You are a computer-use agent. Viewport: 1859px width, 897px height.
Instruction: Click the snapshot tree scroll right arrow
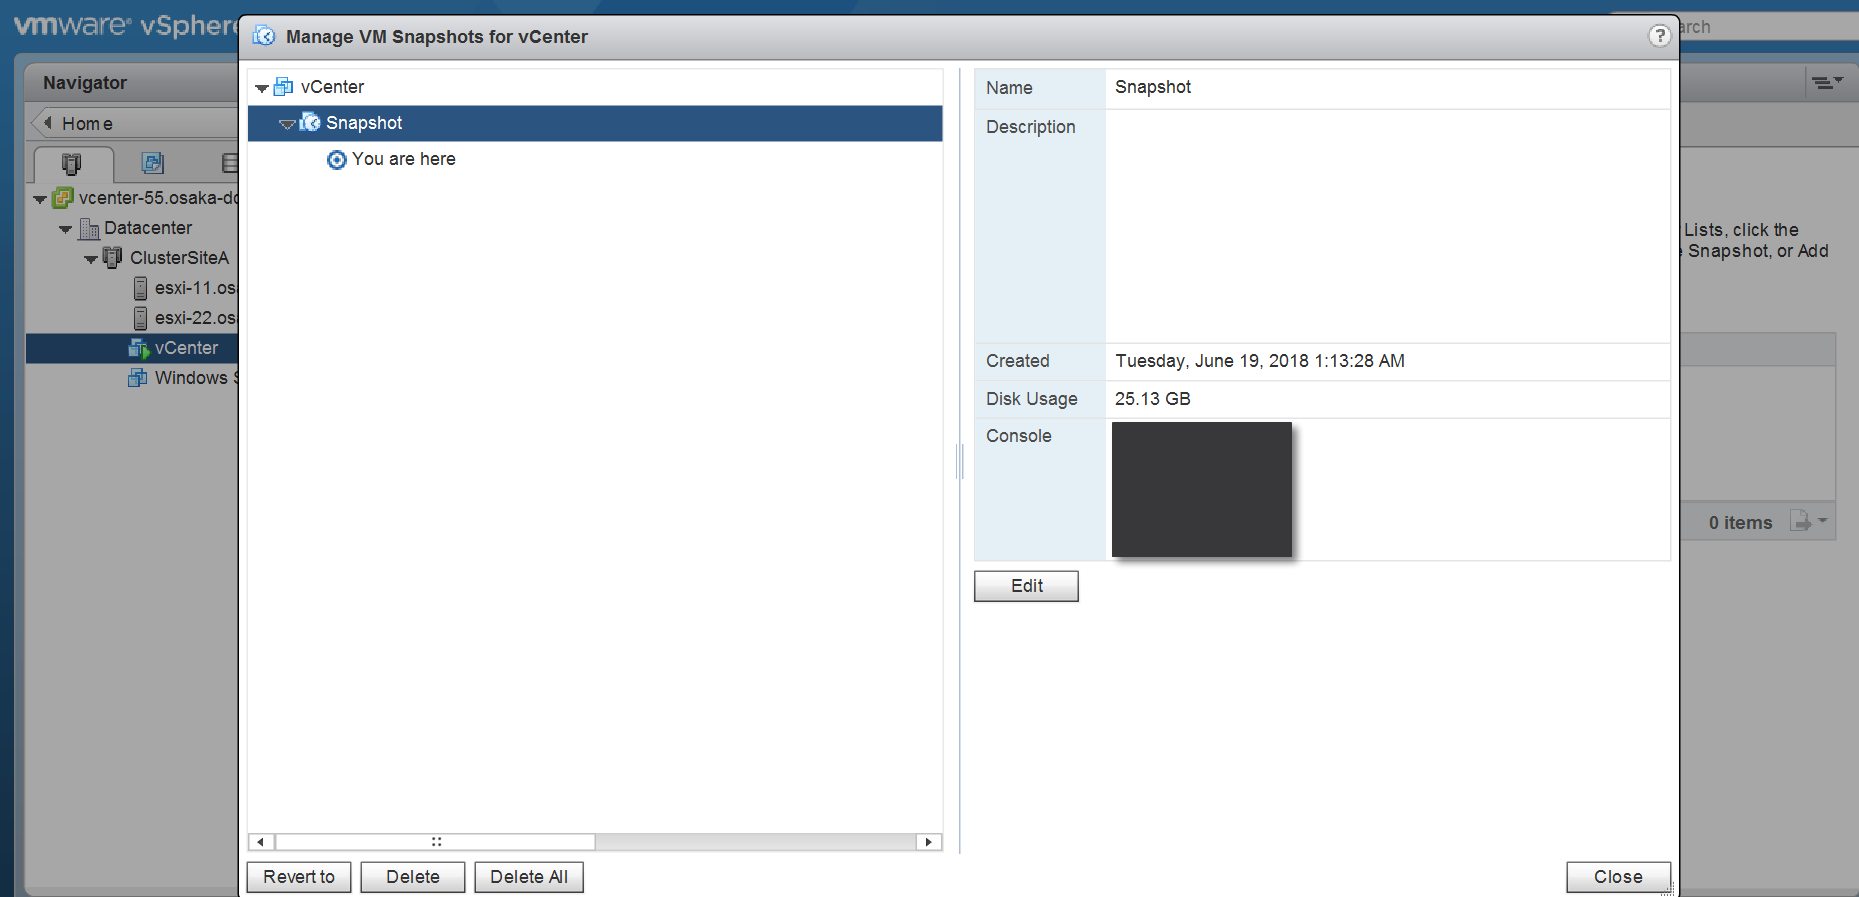929,842
